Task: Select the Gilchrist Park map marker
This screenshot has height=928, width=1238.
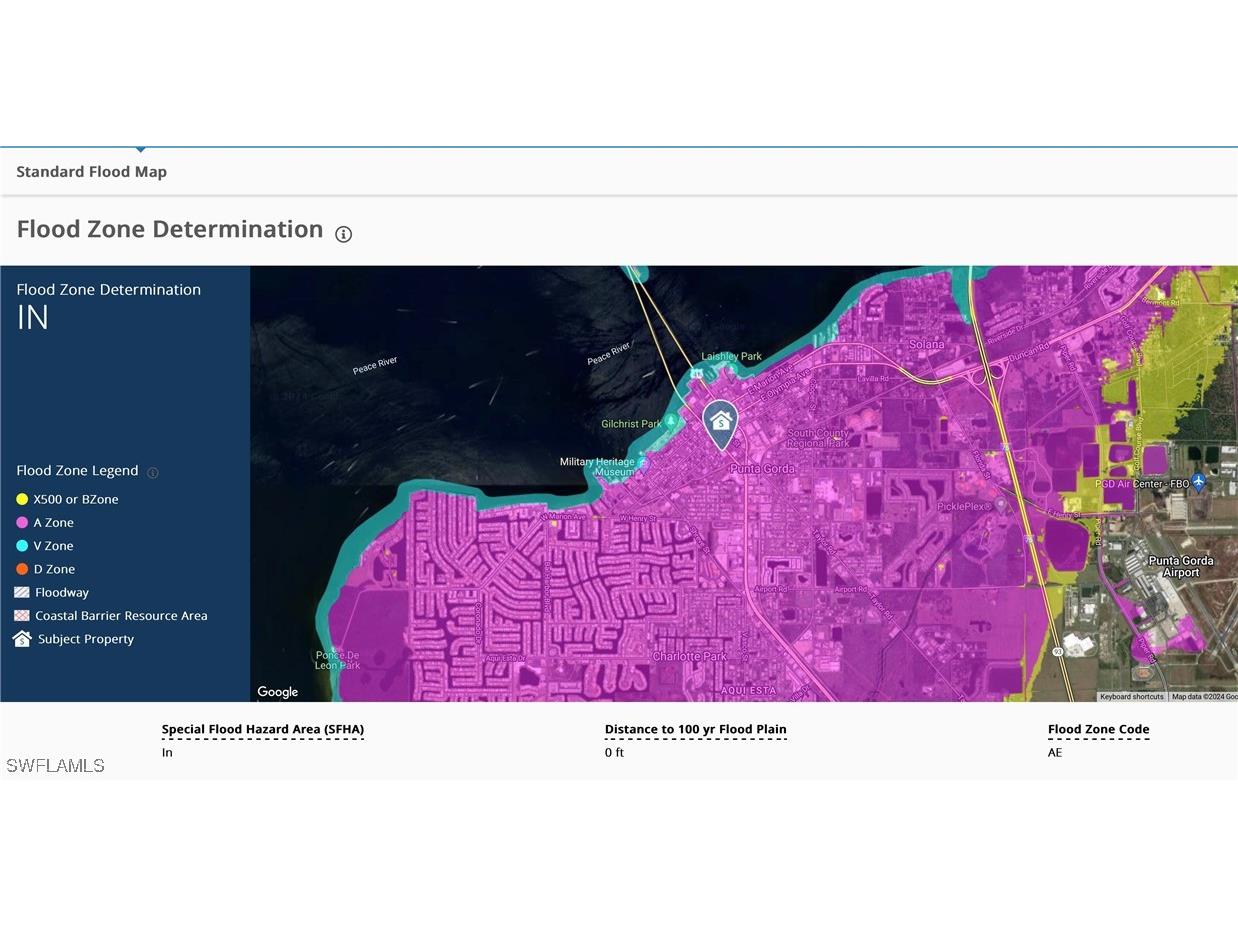Action: point(672,424)
